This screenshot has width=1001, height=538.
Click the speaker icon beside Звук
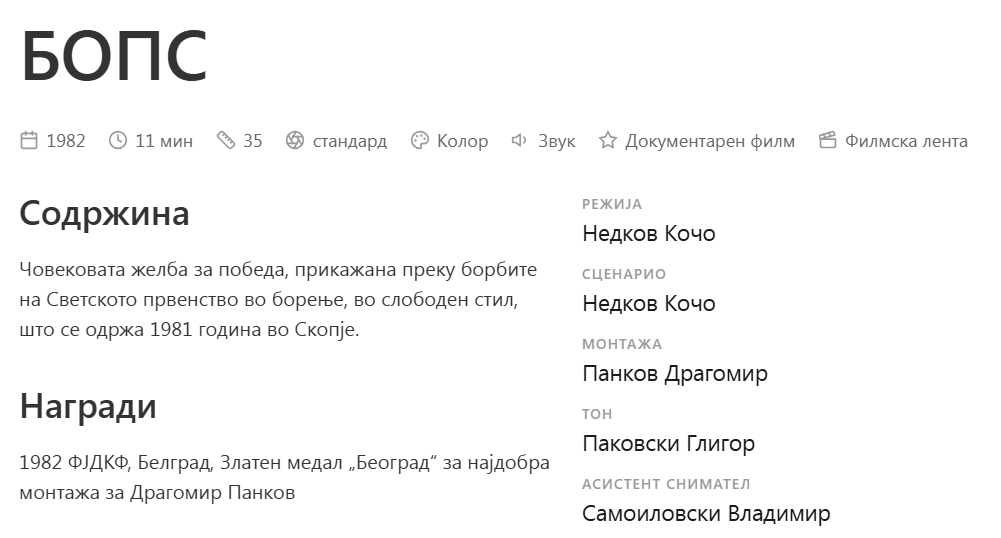[x=520, y=140]
